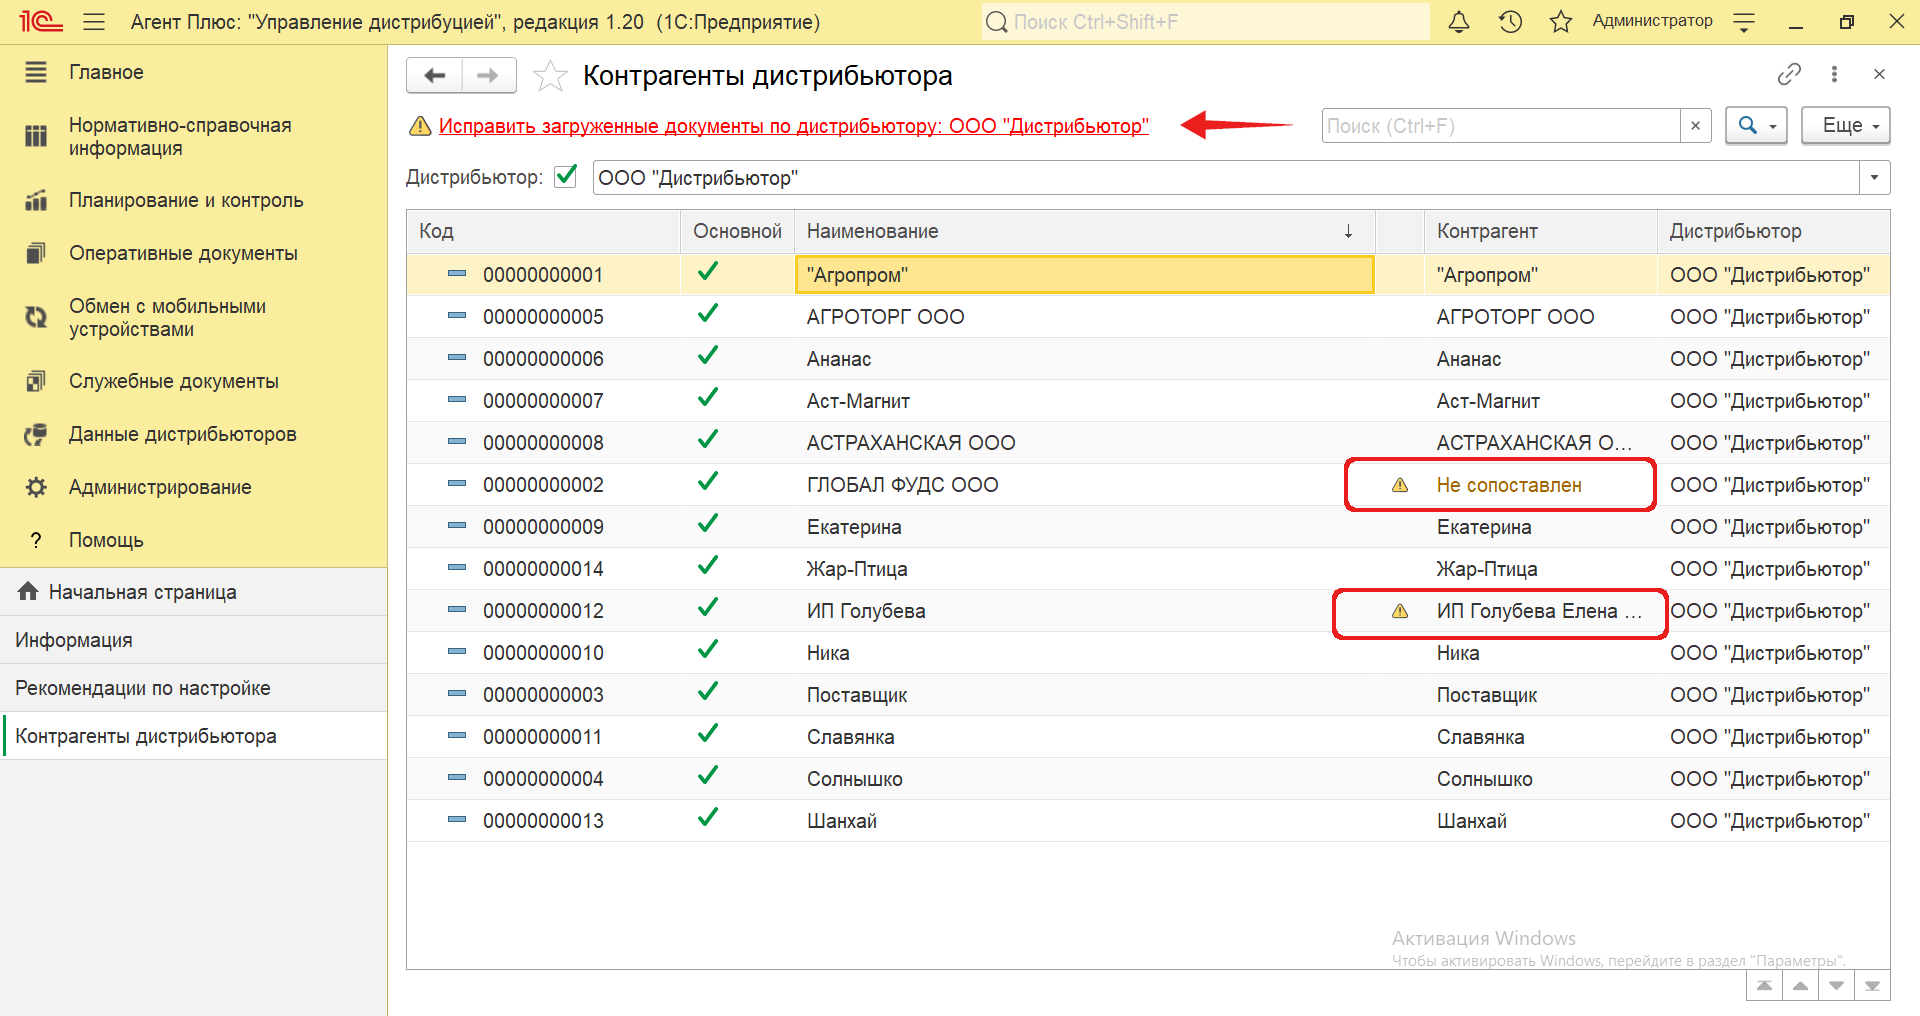The image size is (1920, 1016).
Task: Move down one row with down arrow
Action: coord(1836,986)
